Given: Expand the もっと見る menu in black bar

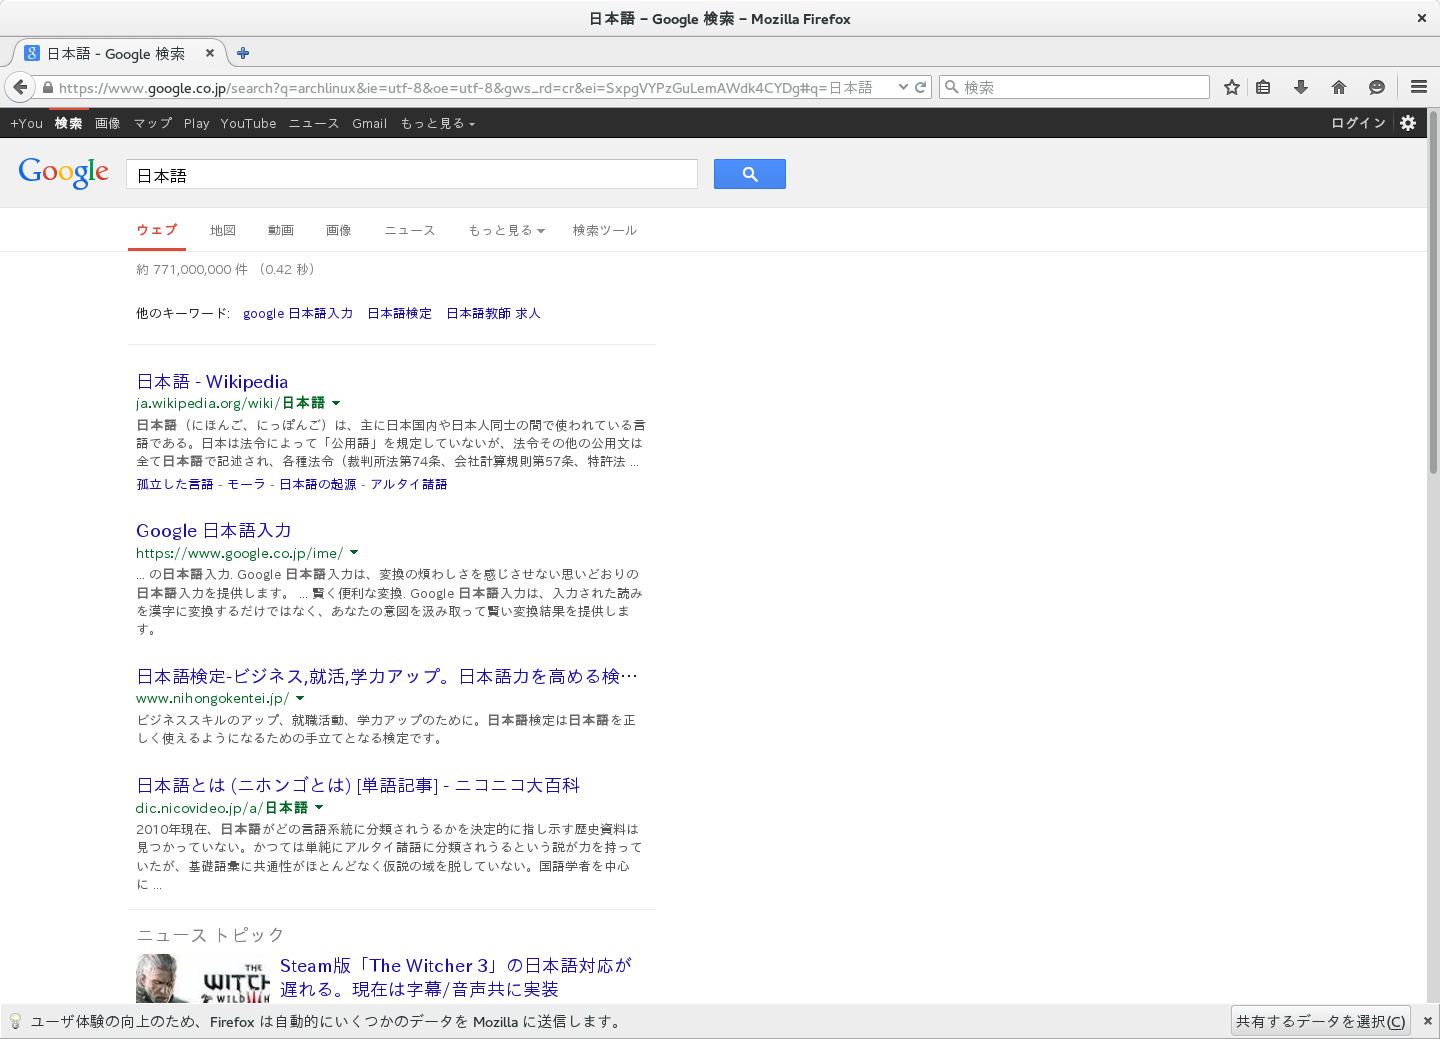Looking at the screenshot, I should coord(438,123).
